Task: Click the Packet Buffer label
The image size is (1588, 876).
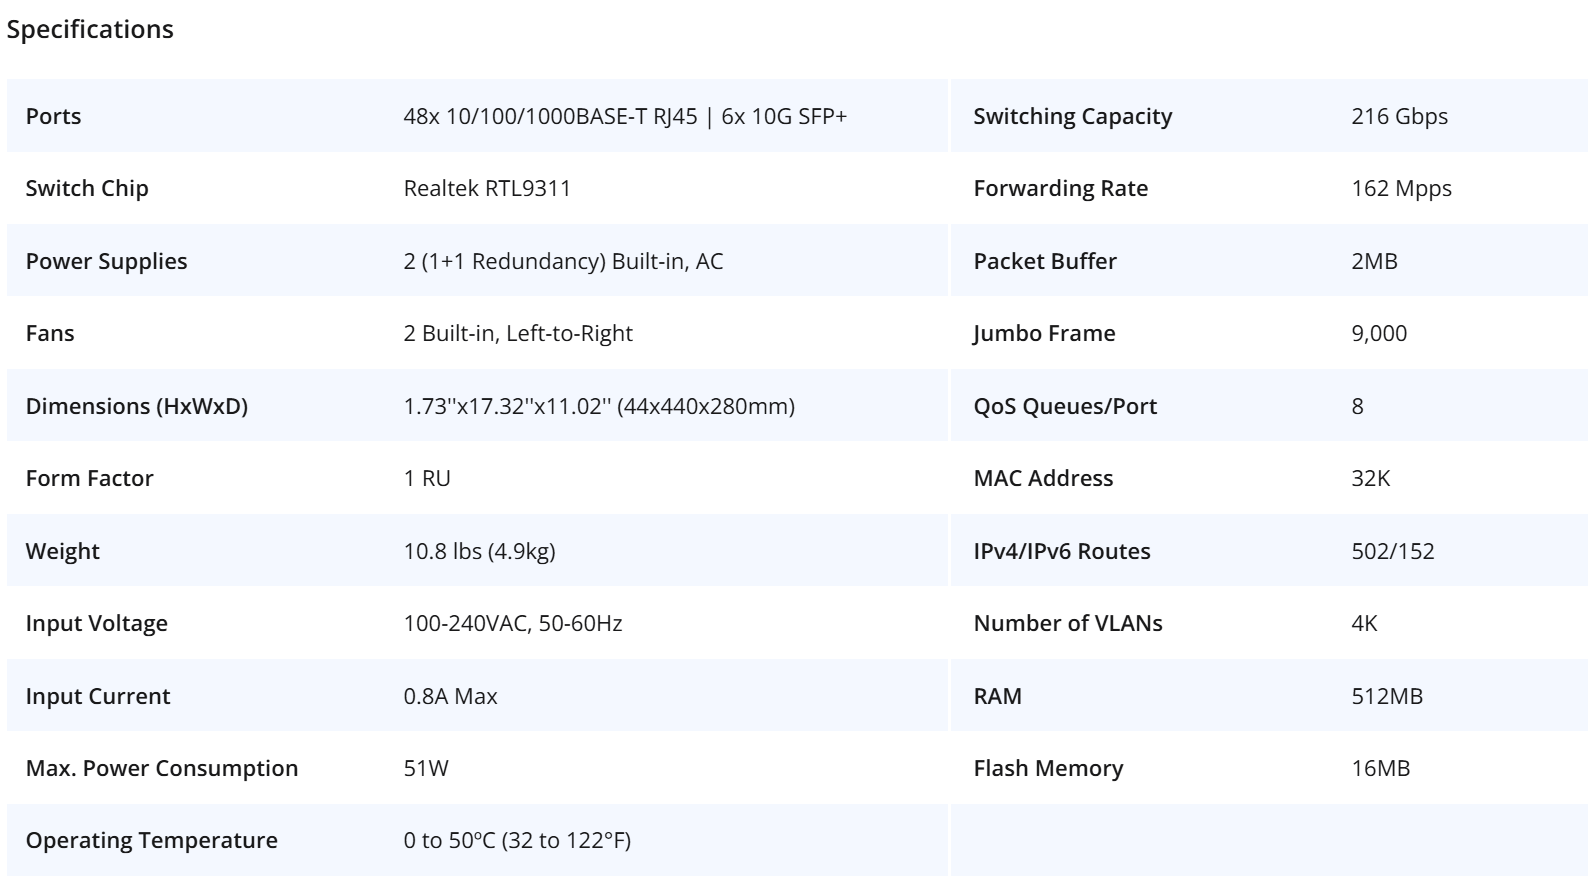Action: (x=1045, y=261)
